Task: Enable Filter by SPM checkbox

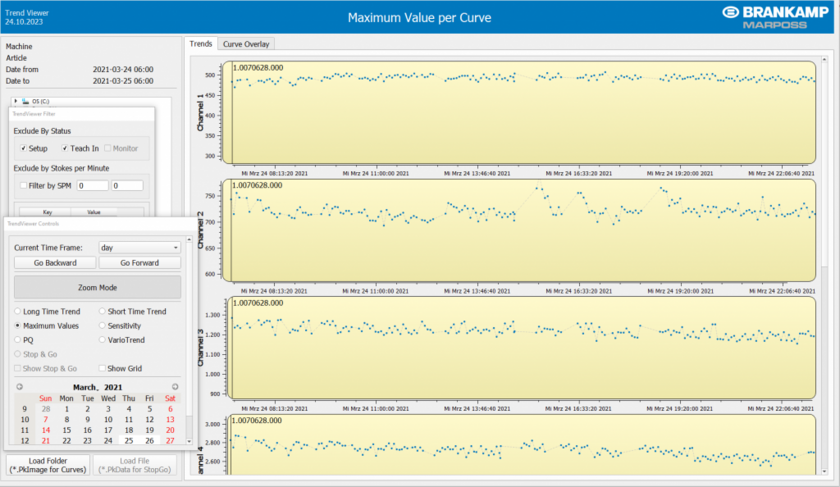Action: pos(23,185)
